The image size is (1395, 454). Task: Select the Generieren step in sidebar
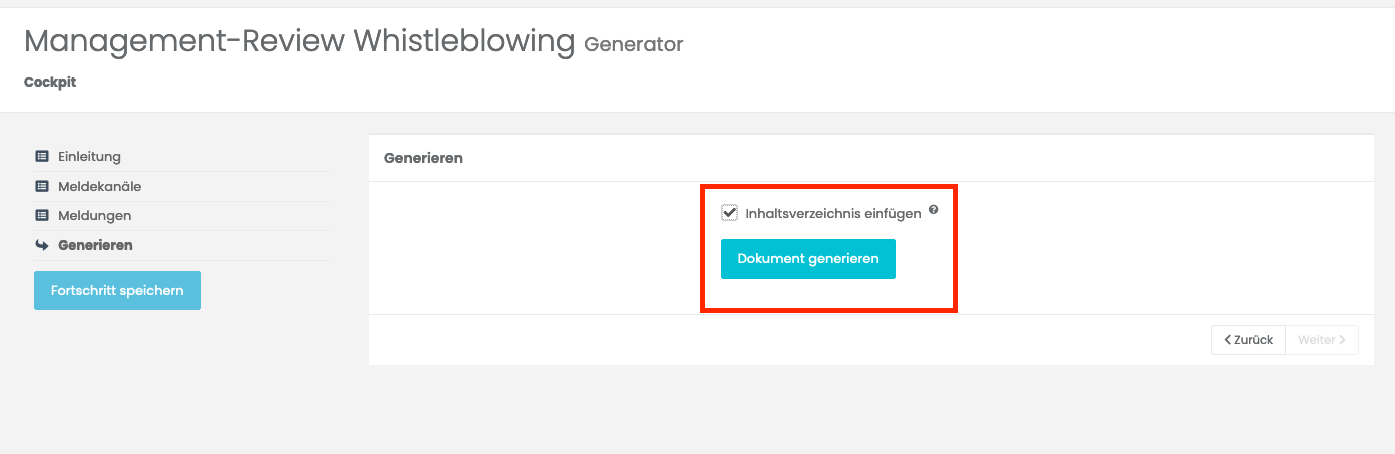click(x=95, y=245)
